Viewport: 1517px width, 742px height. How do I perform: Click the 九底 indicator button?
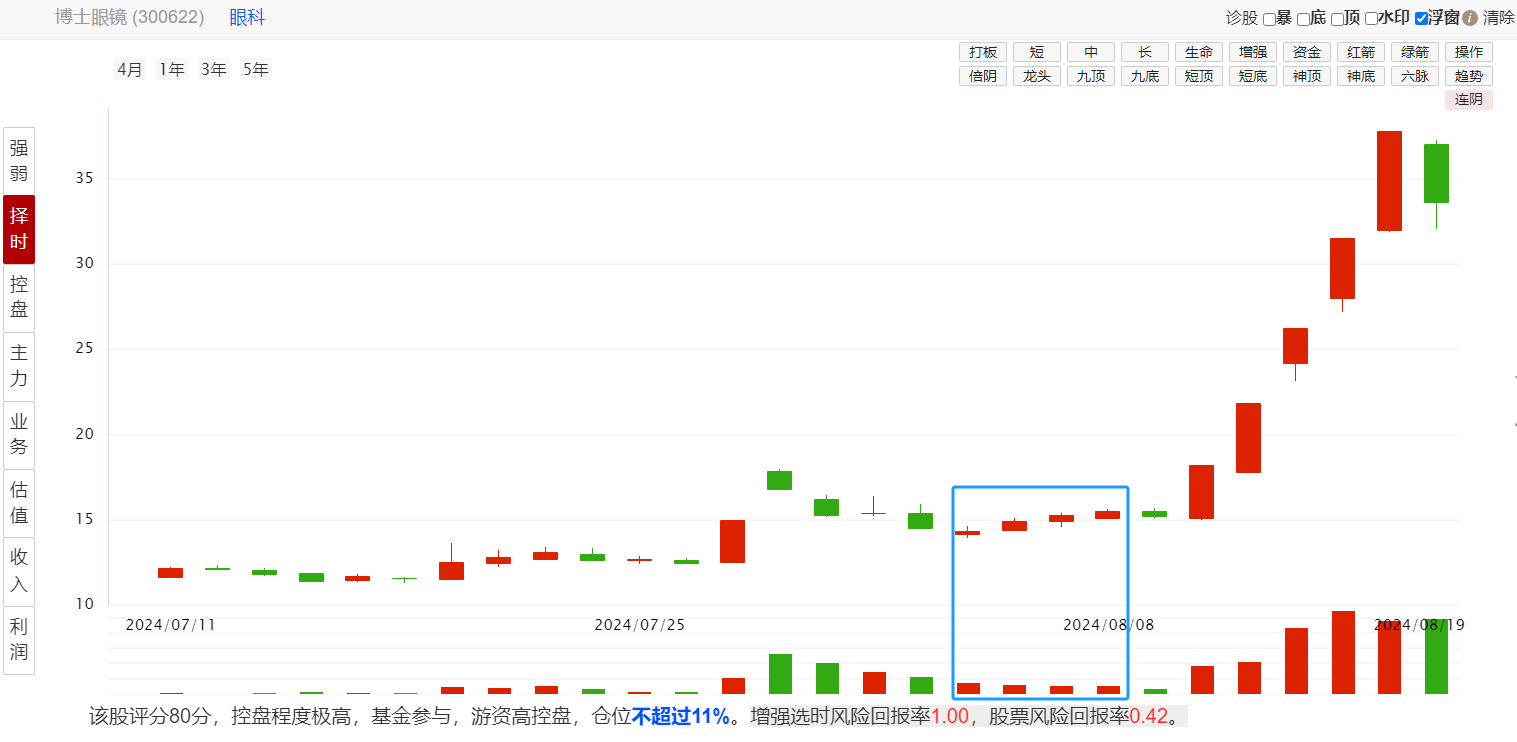[1145, 76]
